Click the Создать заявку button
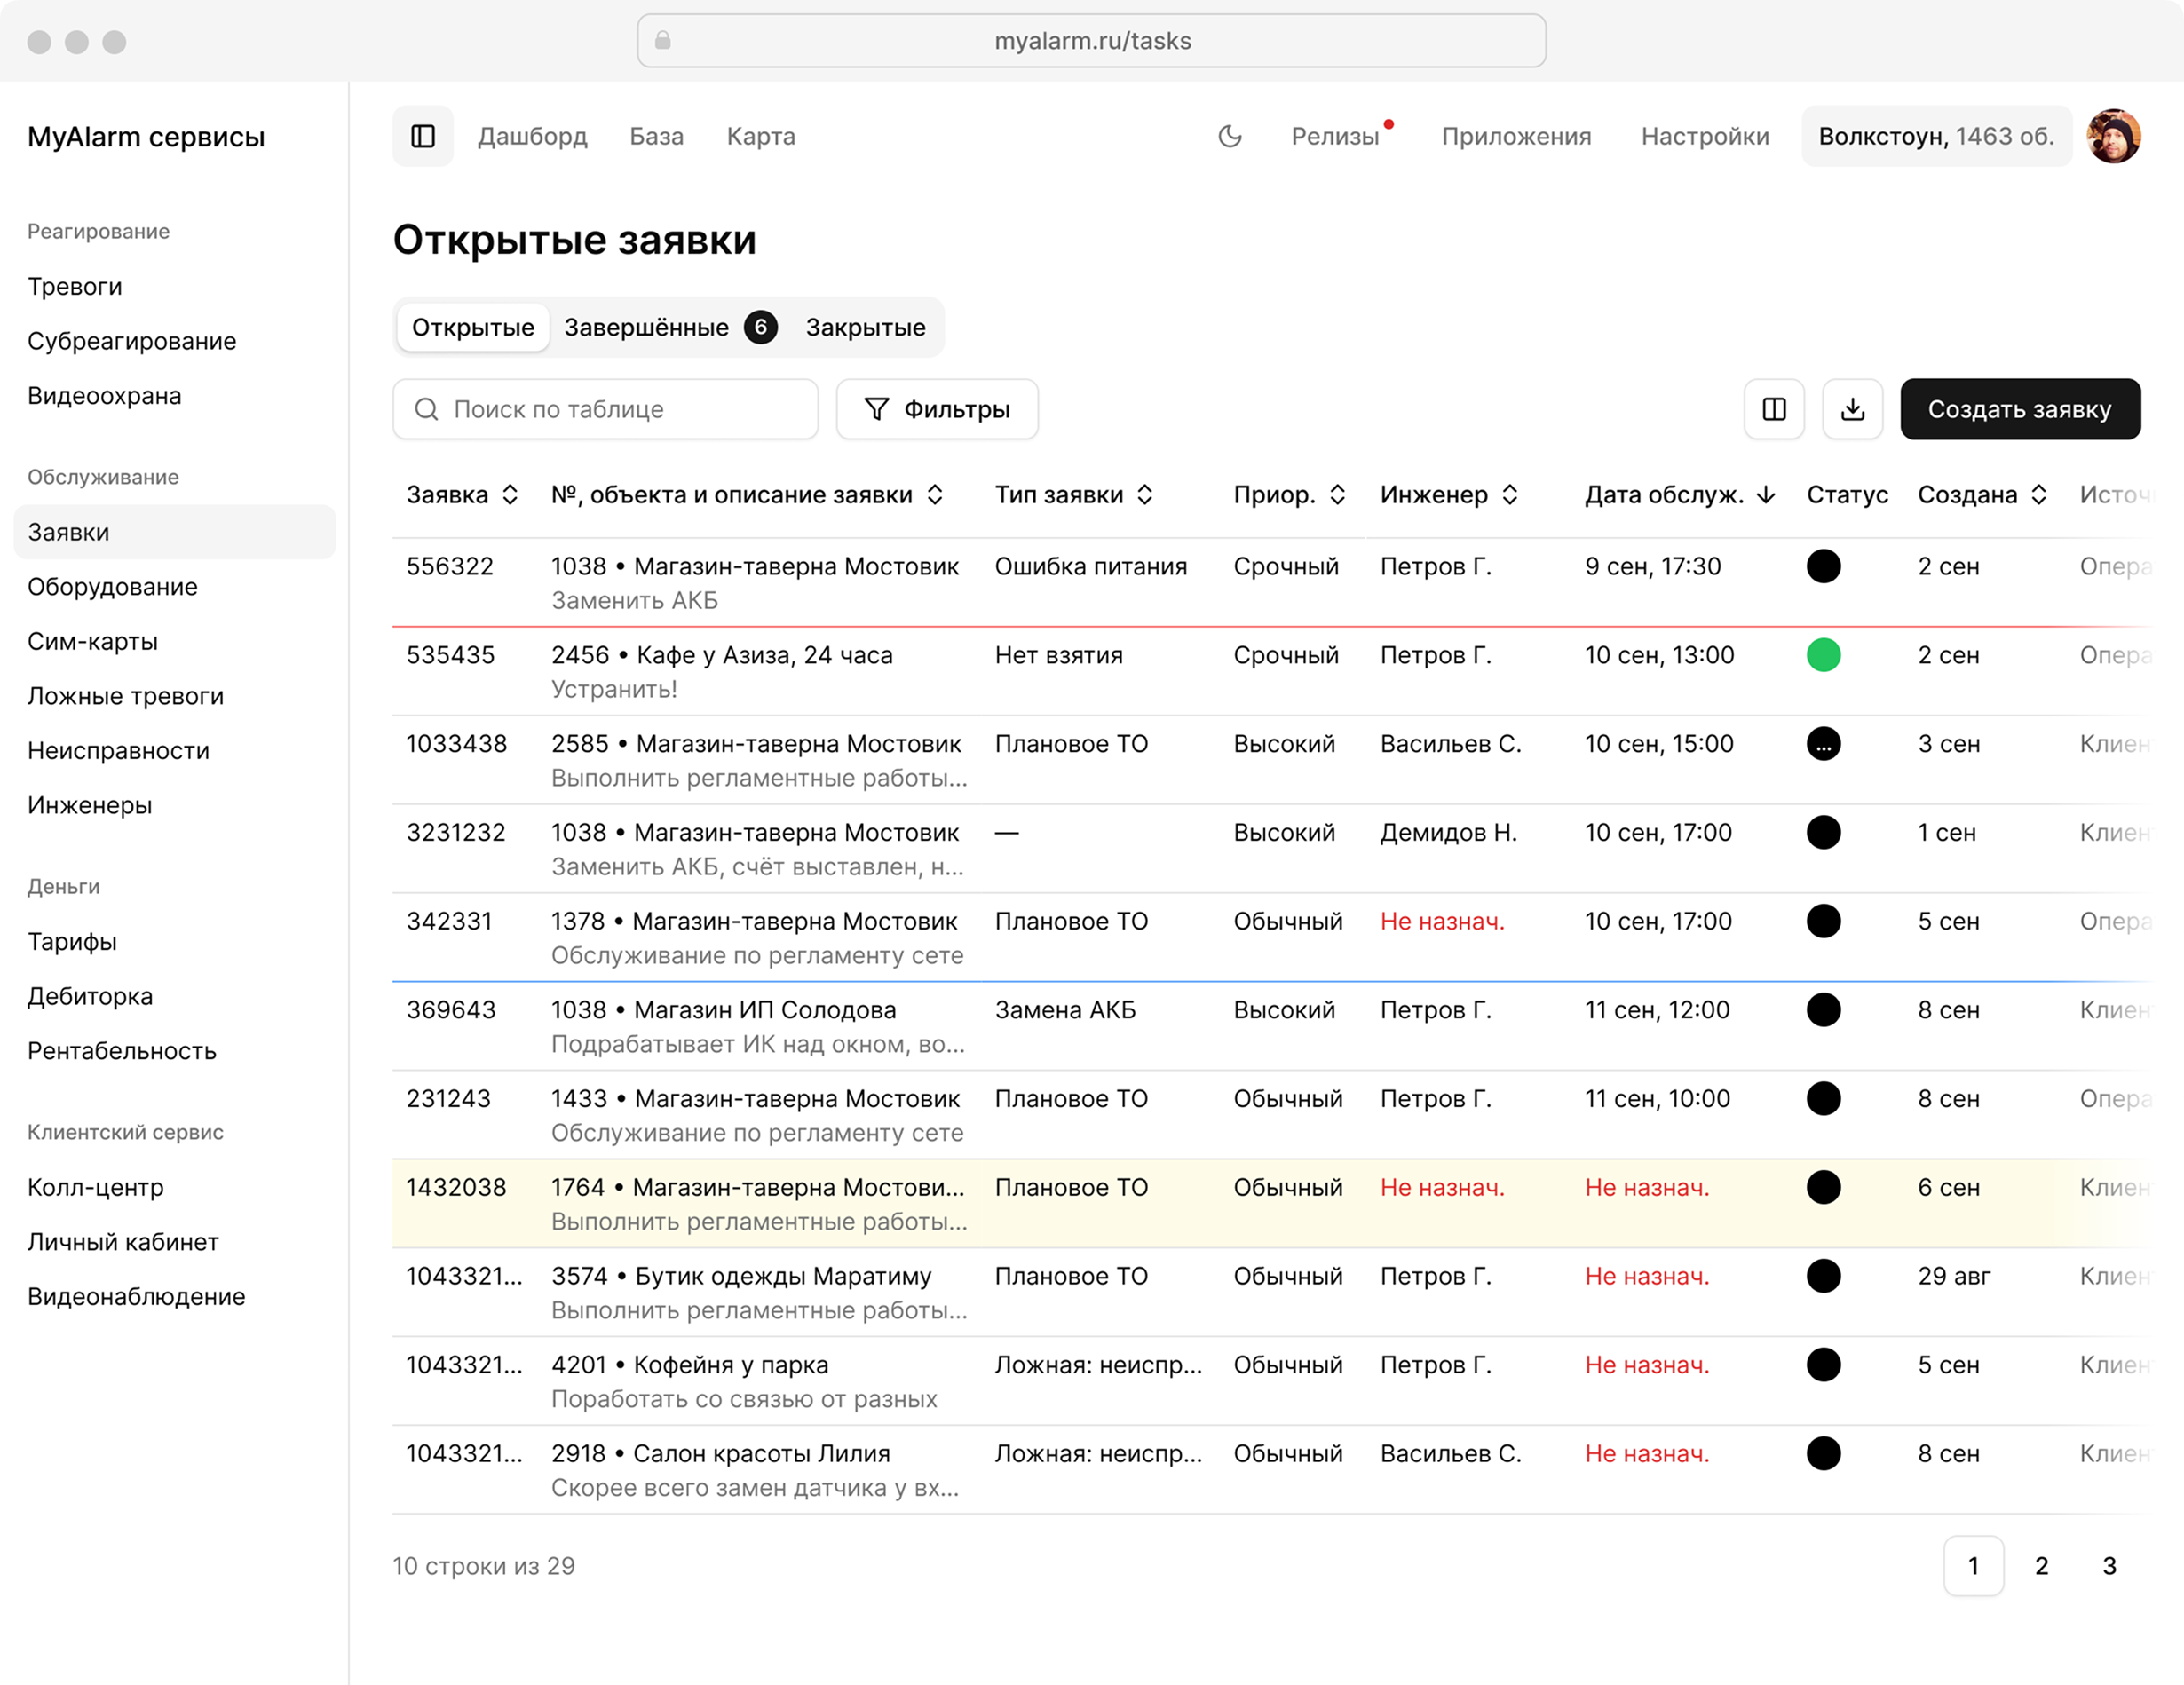2184x1685 pixels. click(2020, 409)
